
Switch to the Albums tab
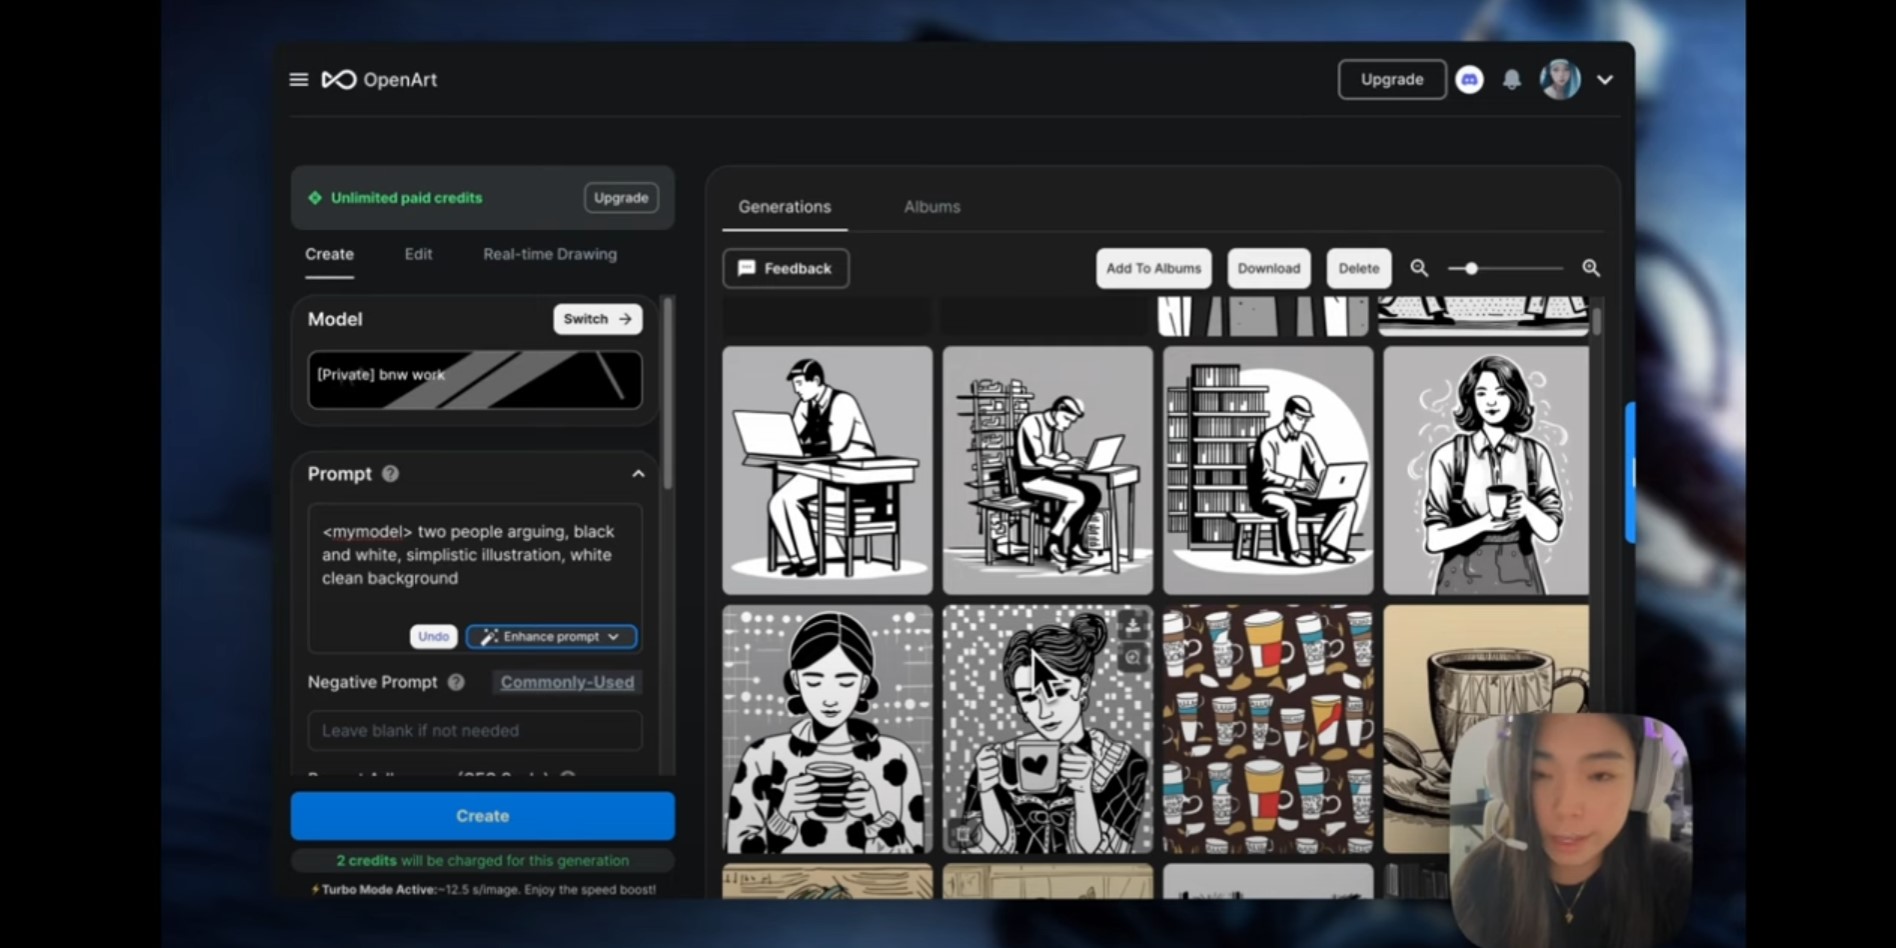point(932,207)
